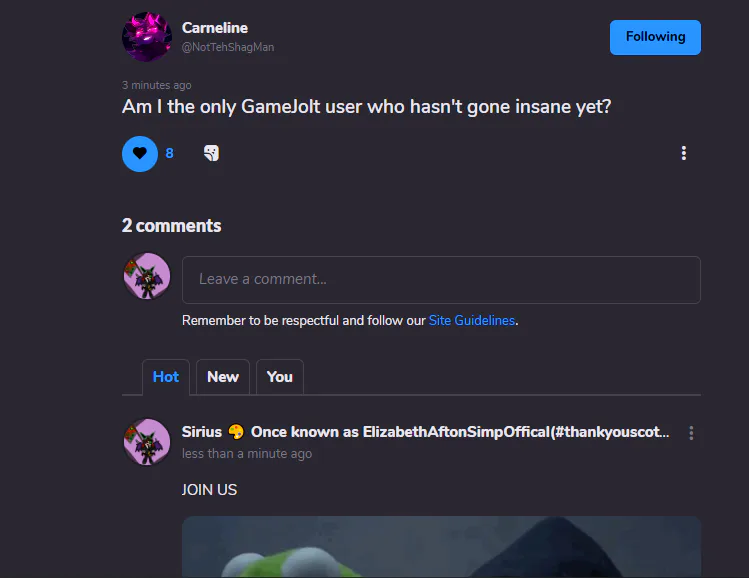Screen dimensions: 749x578
Task: Open Sirius commenter avatar
Action: pyautogui.click(x=147, y=442)
